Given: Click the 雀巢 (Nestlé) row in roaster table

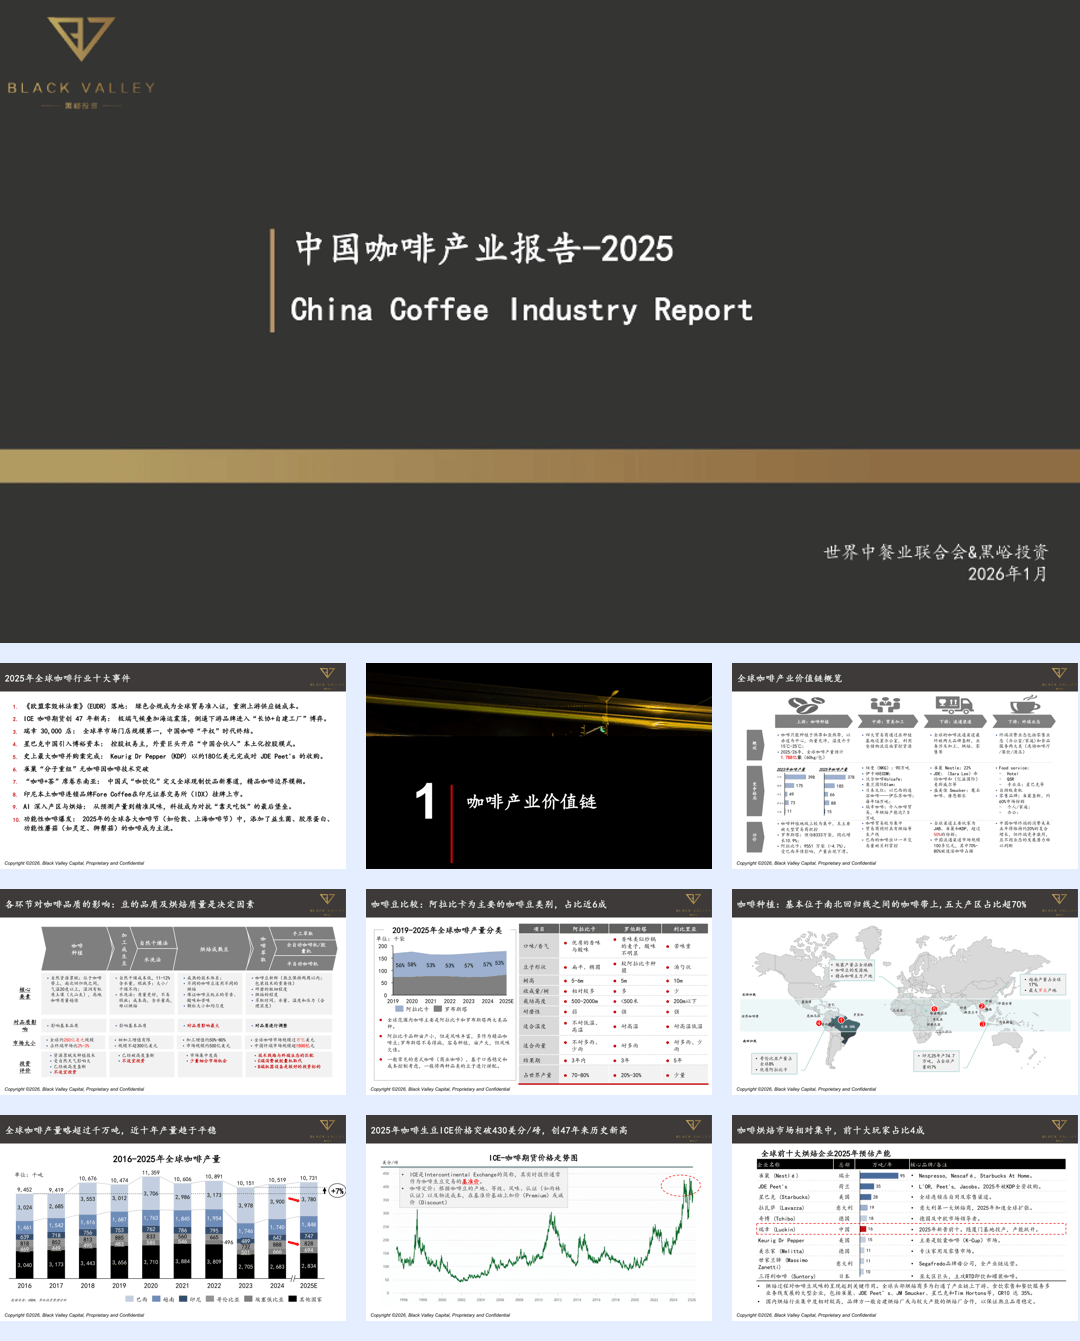Looking at the screenshot, I should [x=911, y=1176].
